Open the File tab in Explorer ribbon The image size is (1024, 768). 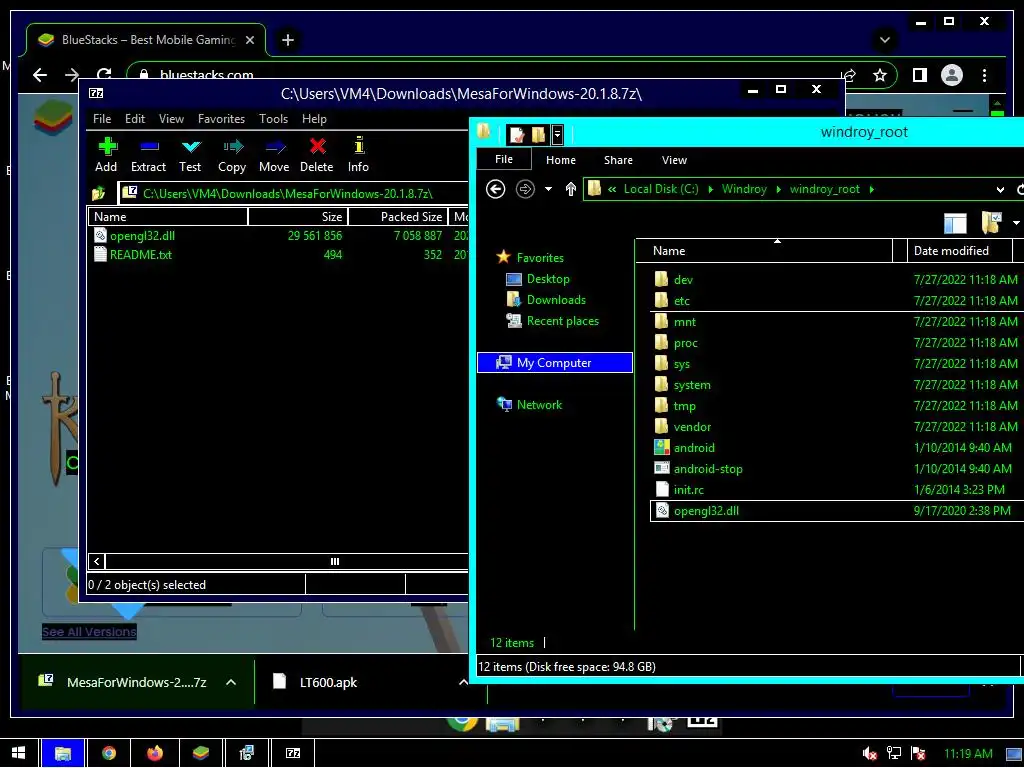coord(504,159)
